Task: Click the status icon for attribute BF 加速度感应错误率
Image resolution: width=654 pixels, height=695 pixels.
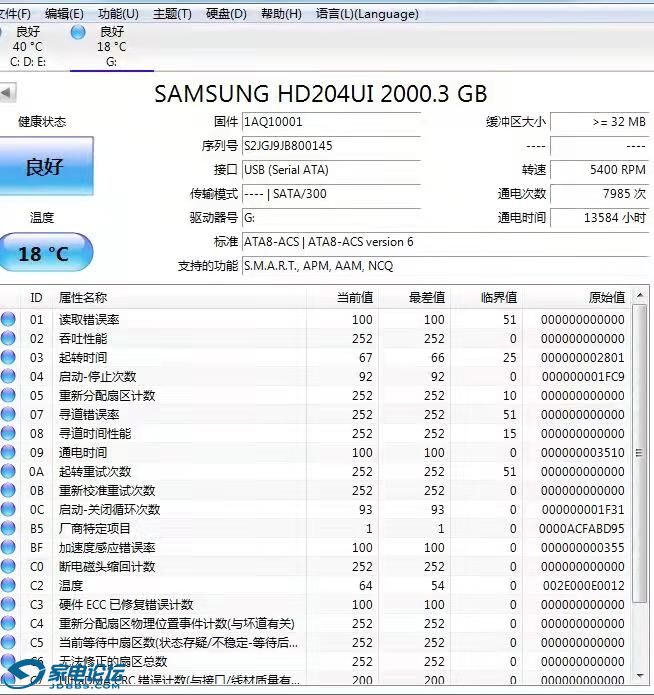Action: 8,547
